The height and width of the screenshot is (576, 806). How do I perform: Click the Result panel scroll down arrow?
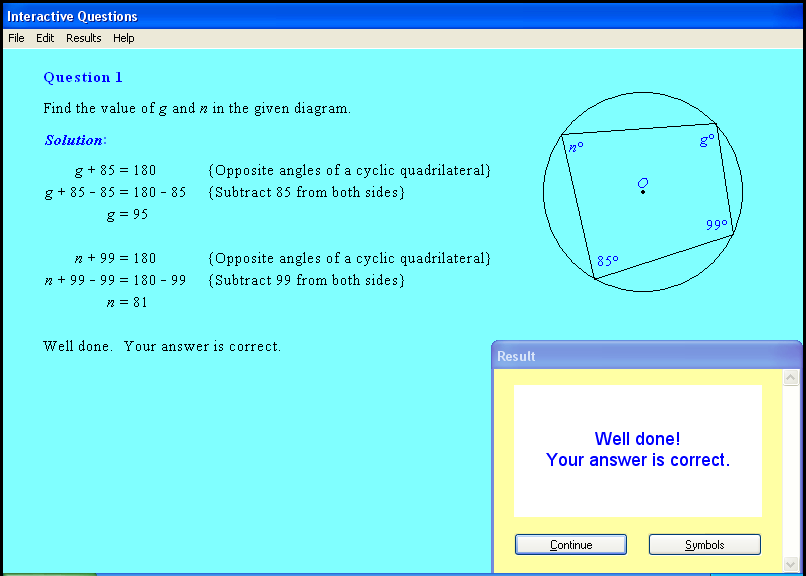click(x=791, y=564)
